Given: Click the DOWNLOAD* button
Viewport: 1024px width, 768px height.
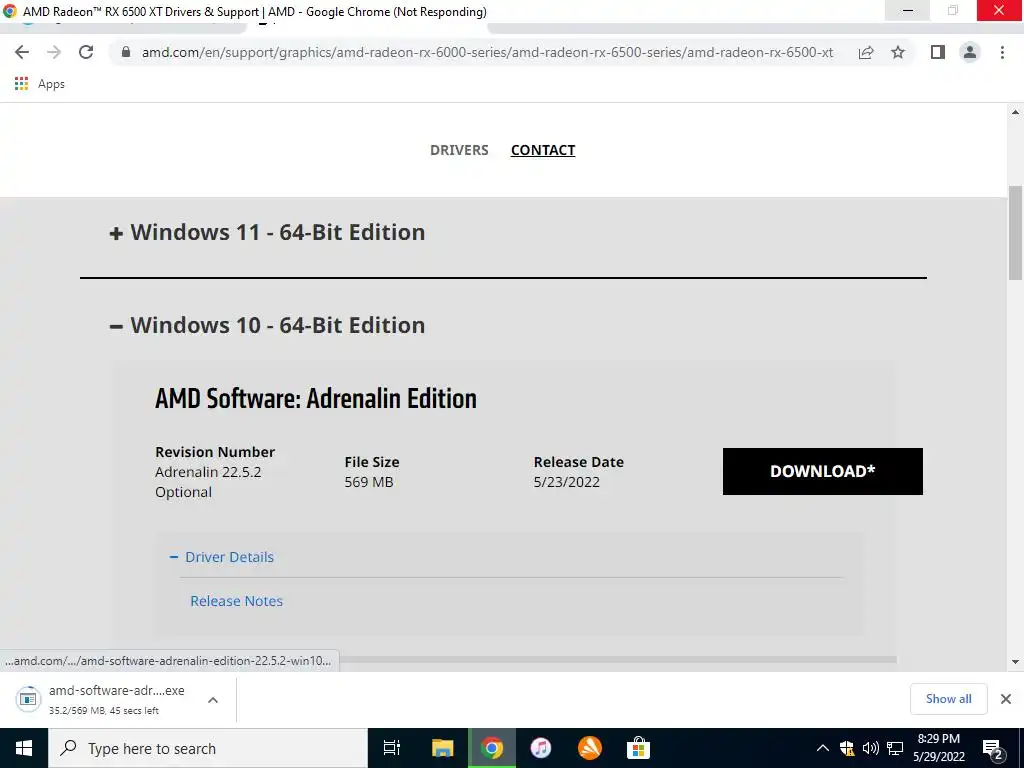Looking at the screenshot, I should pos(822,472).
